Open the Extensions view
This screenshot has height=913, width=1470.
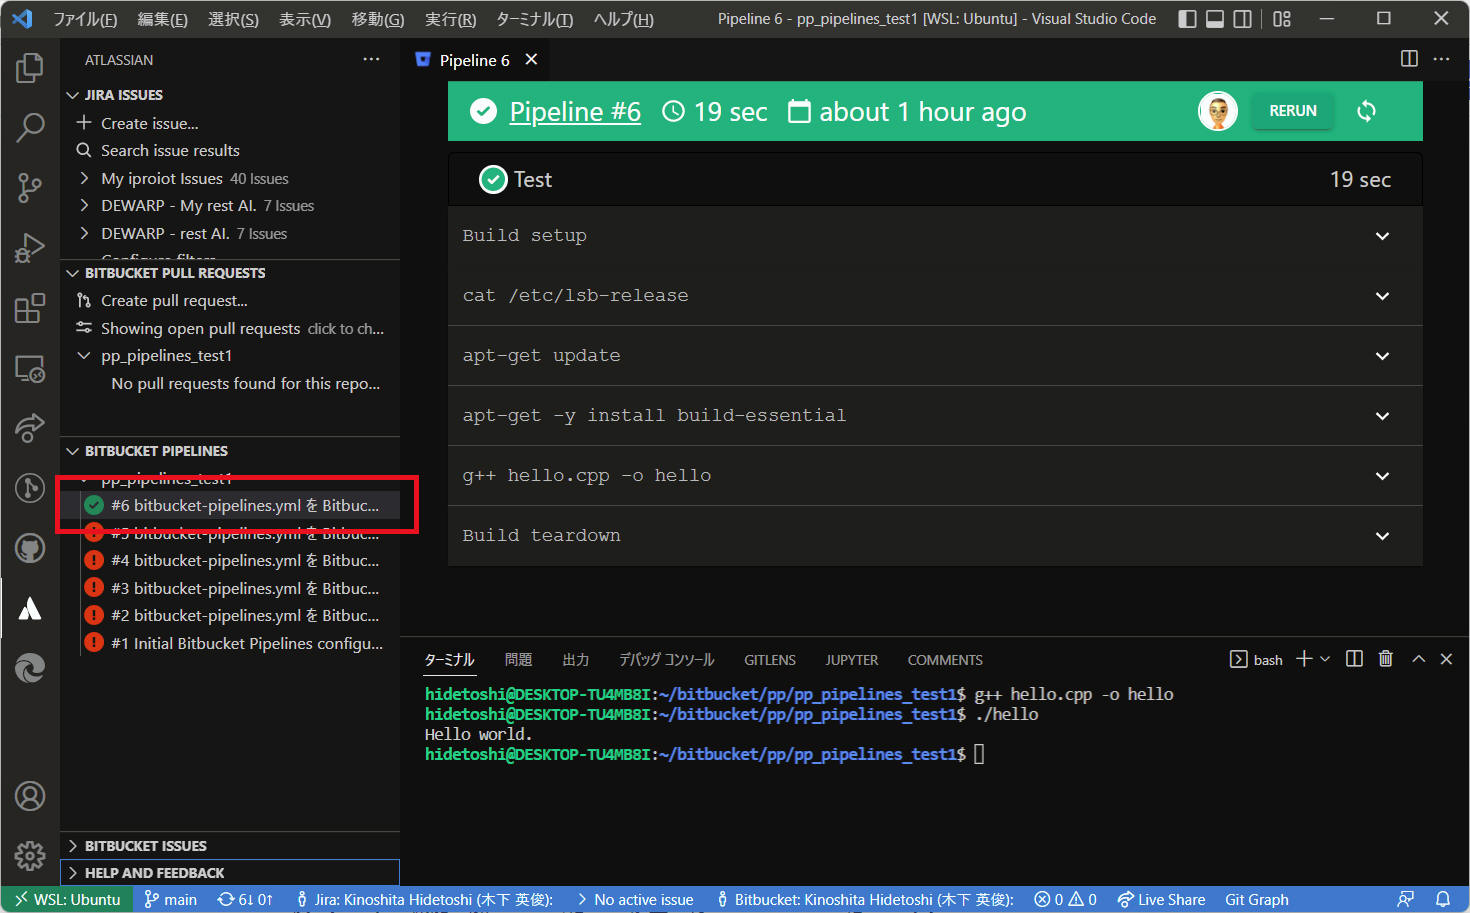click(x=29, y=308)
